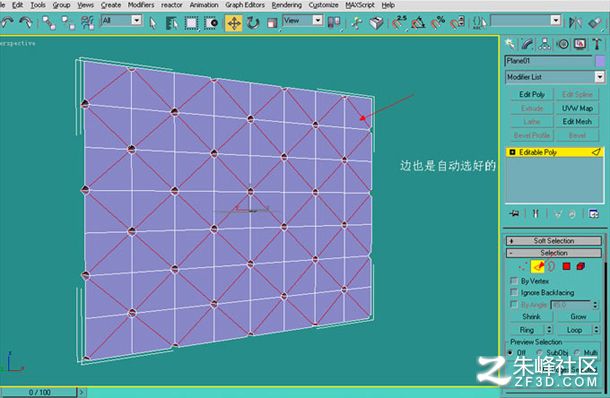
Task: Open the Hierarchy command panel tab
Action: coord(544,44)
